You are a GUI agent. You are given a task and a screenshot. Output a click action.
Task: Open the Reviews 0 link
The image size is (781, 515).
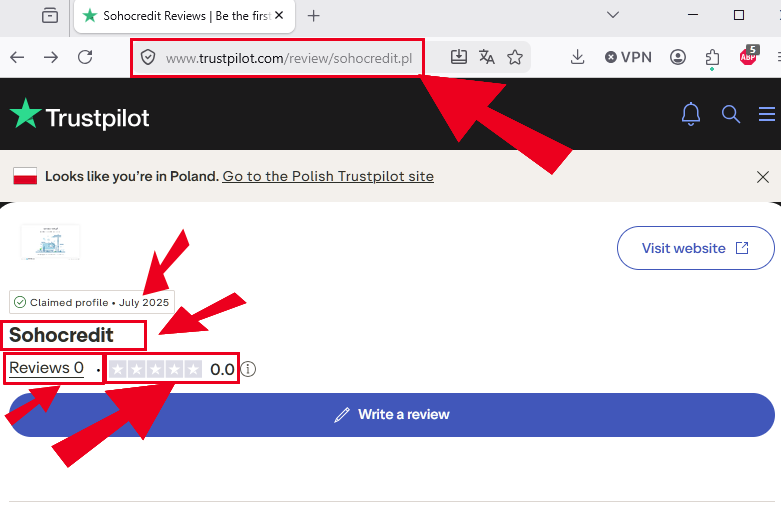click(x=46, y=368)
